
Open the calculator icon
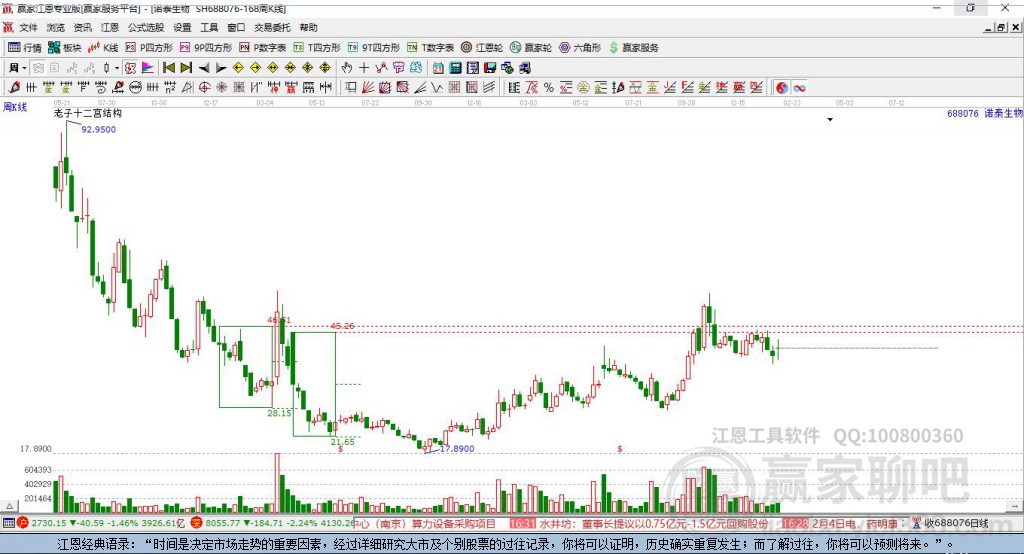pos(455,68)
